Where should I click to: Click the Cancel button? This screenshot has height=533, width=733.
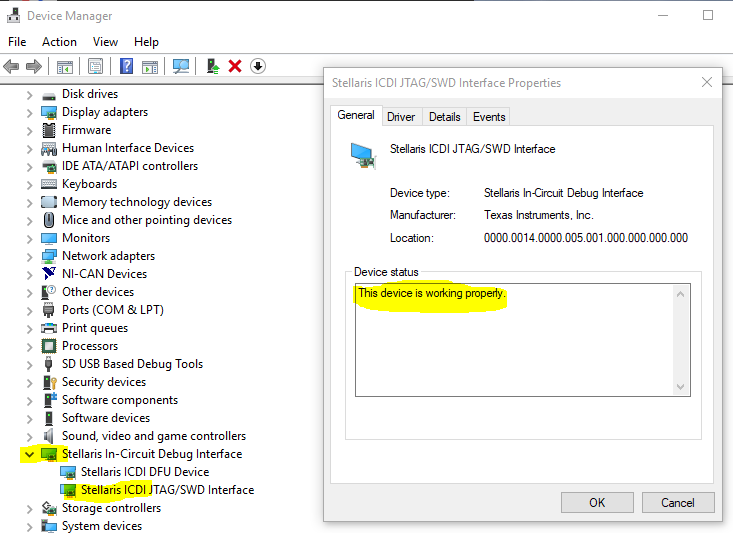click(677, 503)
